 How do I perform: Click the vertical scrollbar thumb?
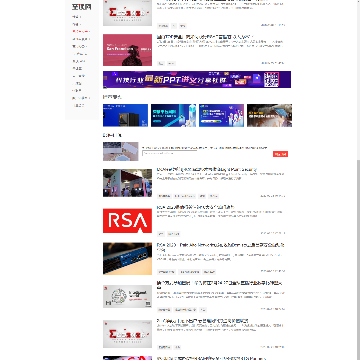[x=358, y=259]
